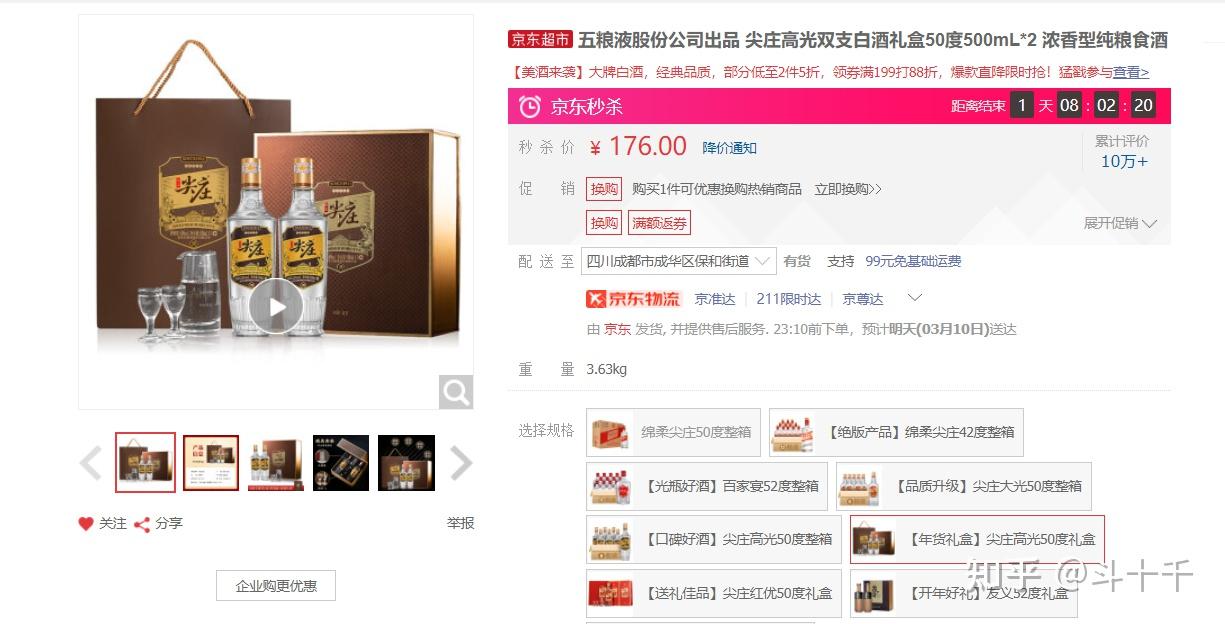Open the delivery address dropdown 四川成都市成华区
The image size is (1225, 624).
[x=679, y=261]
